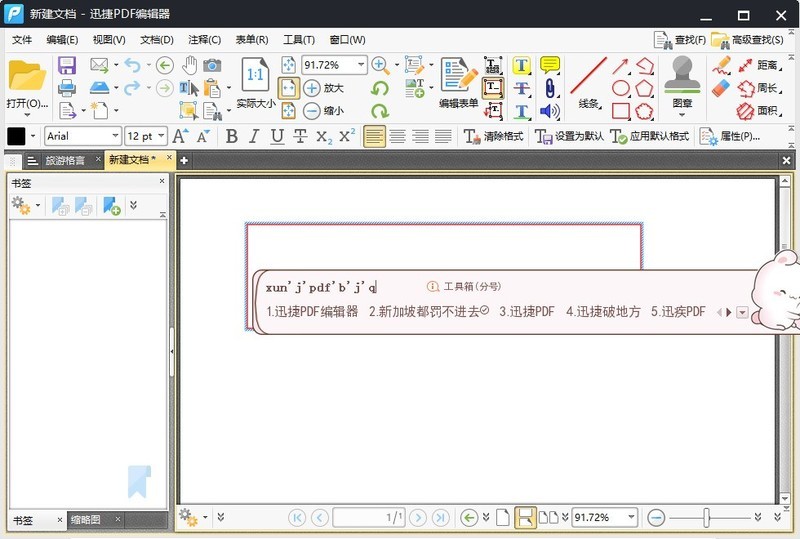The width and height of the screenshot is (800, 539).
Task: Open the 12 pt font size dropdown
Action: pyautogui.click(x=160, y=136)
